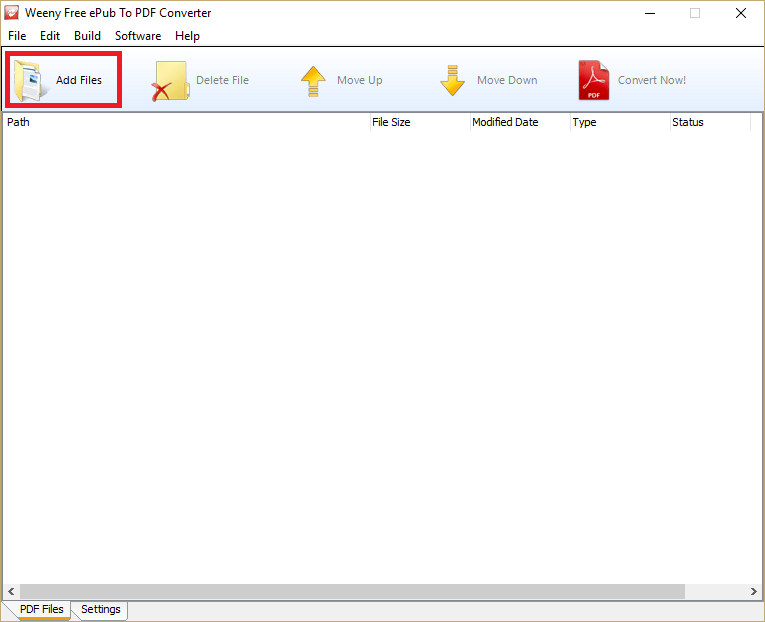
Task: Click the Move Up arrow icon
Action: 313,81
